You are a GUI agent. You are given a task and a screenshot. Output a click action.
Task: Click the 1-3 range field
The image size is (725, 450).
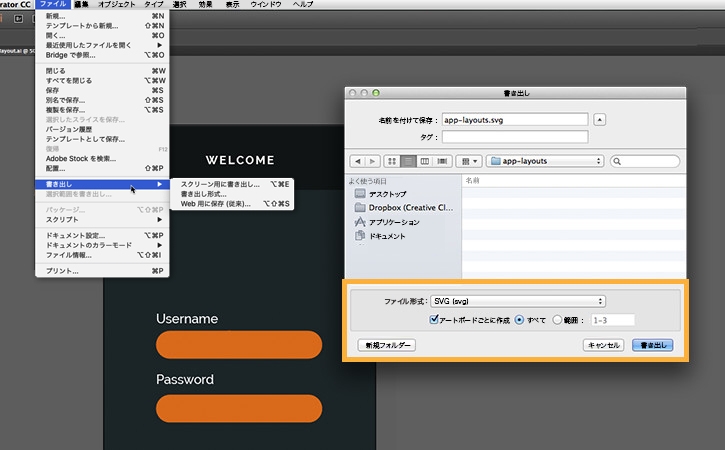(x=613, y=320)
